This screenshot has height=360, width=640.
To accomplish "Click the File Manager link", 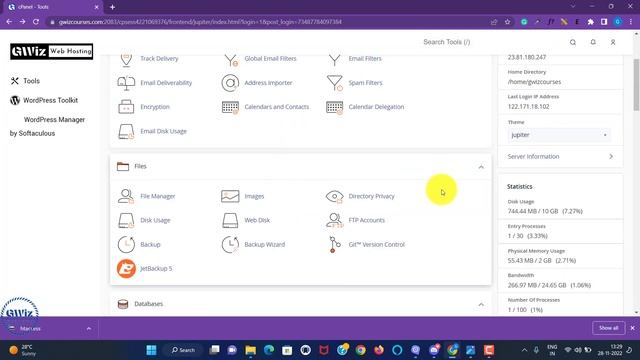I will point(158,196).
